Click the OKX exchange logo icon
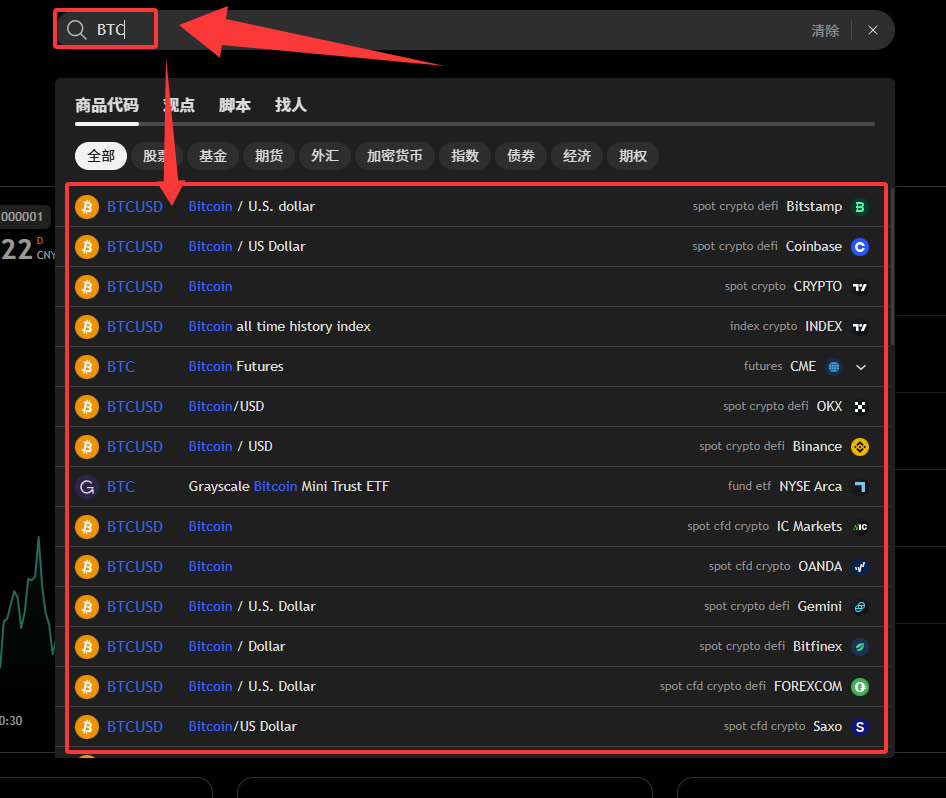This screenshot has width=946, height=798. coord(860,407)
